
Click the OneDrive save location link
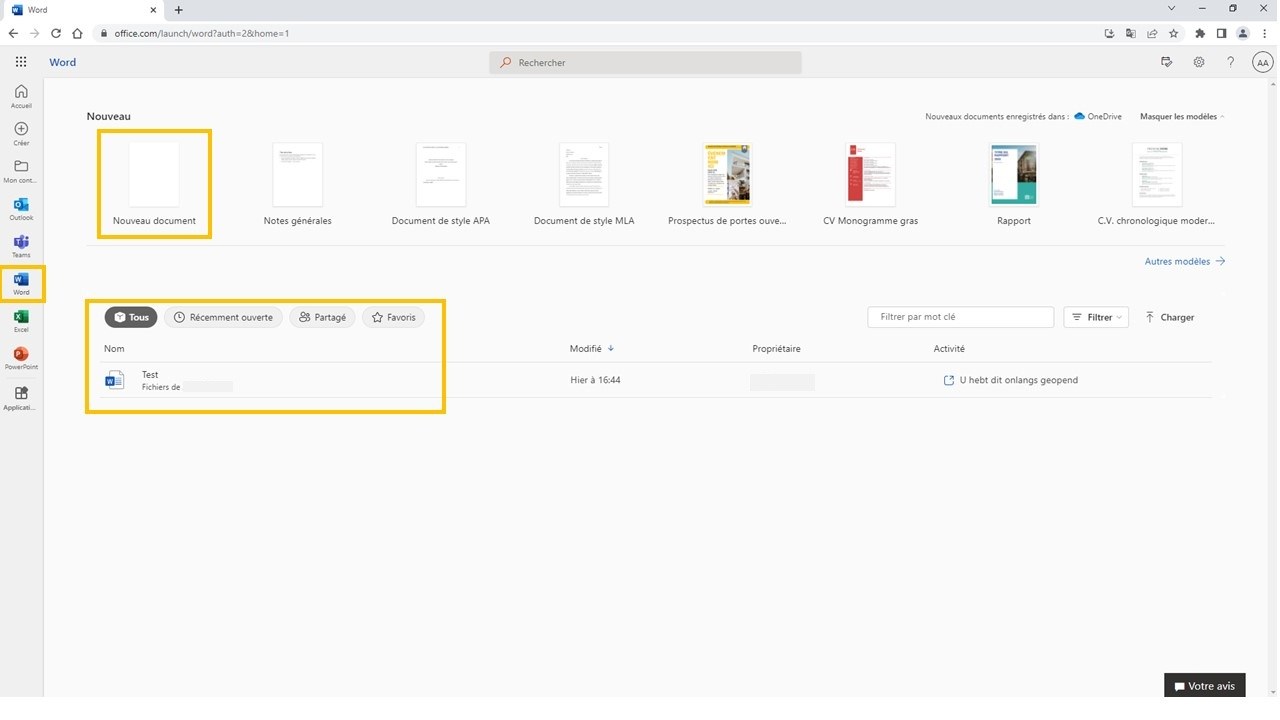tap(1098, 117)
